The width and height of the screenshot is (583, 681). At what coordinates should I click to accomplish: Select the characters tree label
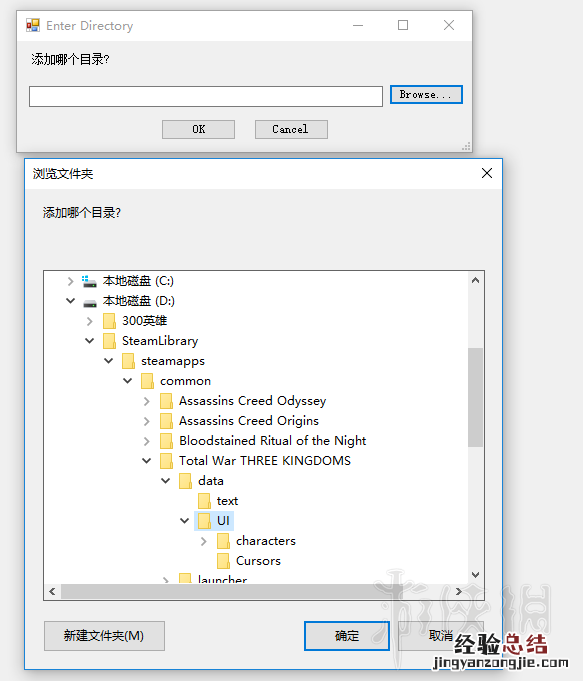pos(266,541)
